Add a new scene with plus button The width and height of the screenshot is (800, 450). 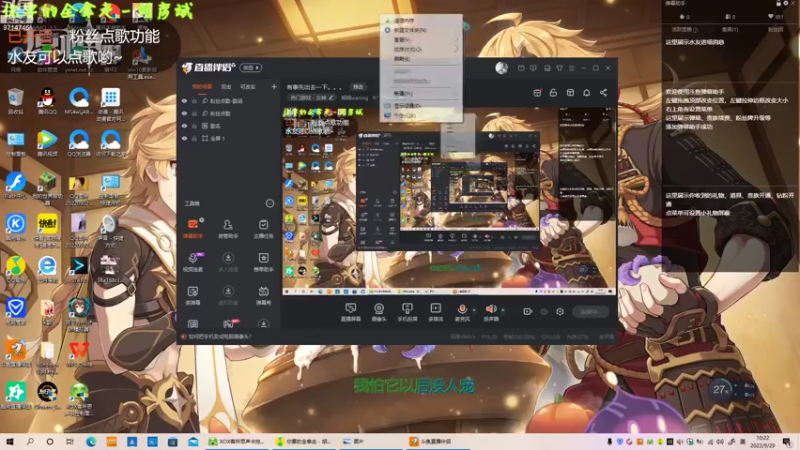tap(274, 87)
